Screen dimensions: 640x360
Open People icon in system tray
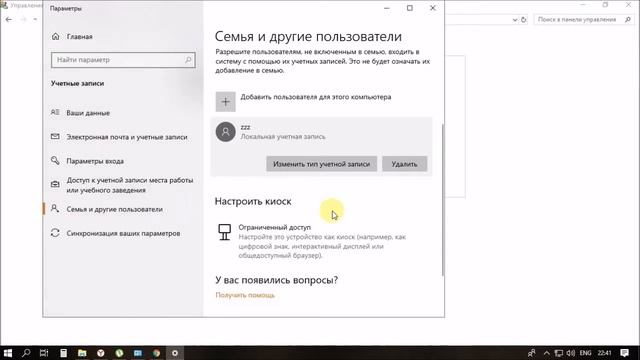(531, 353)
